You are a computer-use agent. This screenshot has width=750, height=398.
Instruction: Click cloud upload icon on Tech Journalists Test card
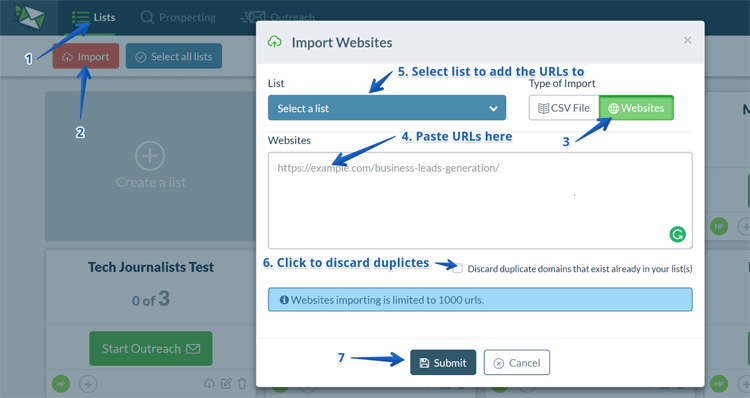[x=209, y=384]
